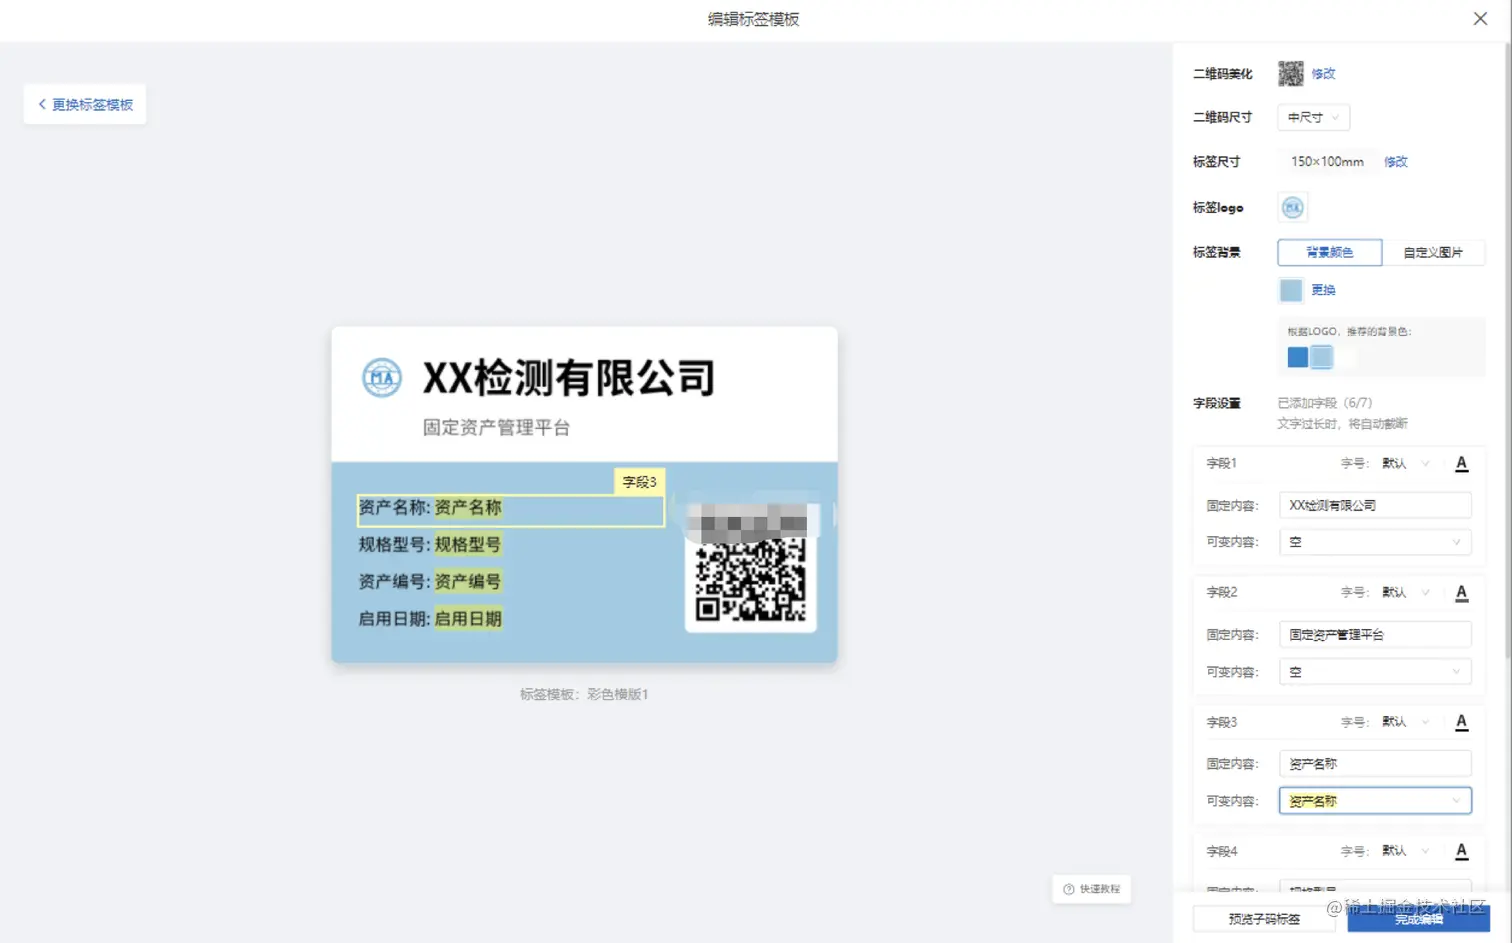Open 字号 dropdown for 字段4
The width and height of the screenshot is (1512, 943).
[1406, 851]
